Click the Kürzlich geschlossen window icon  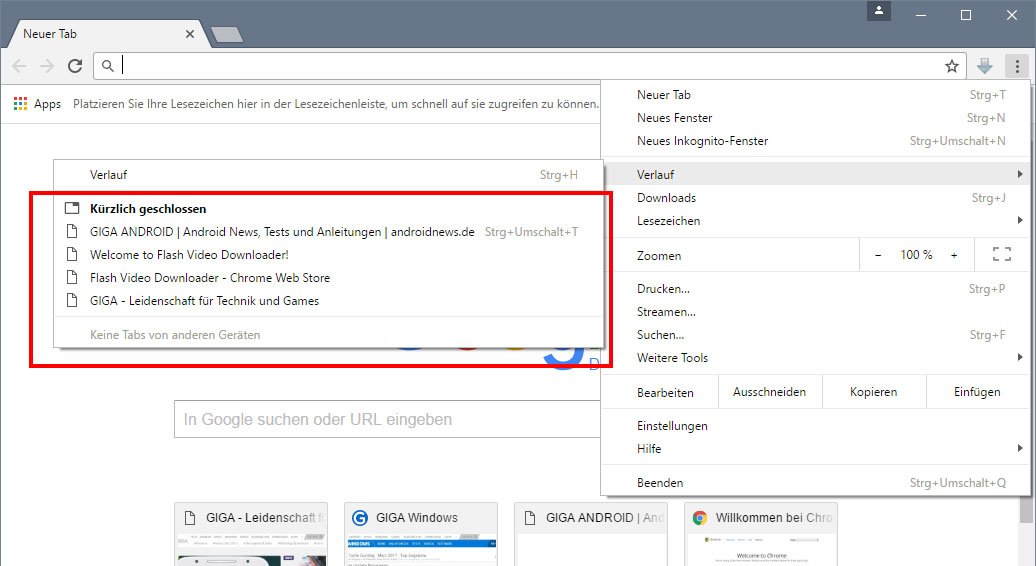pyautogui.click(x=72, y=209)
